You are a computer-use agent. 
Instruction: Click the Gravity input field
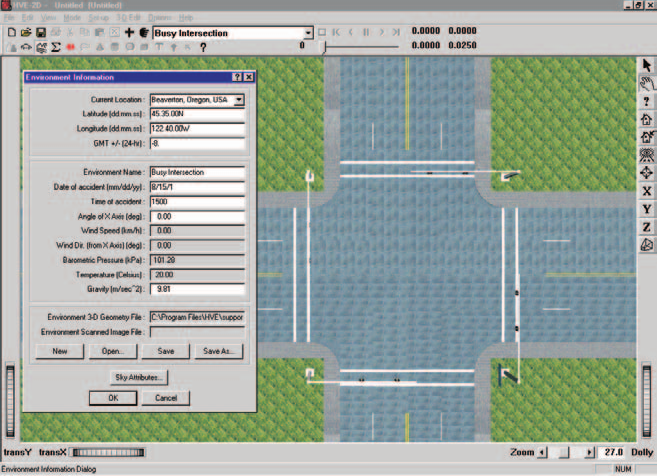point(197,289)
